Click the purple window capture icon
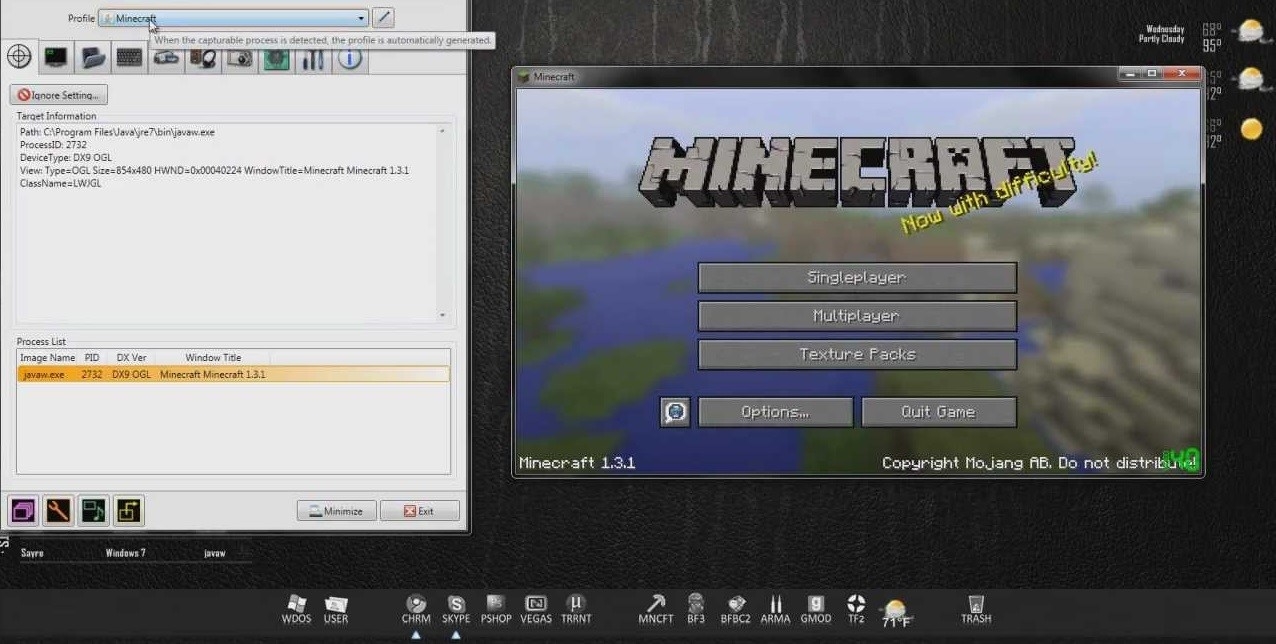 [x=24, y=511]
